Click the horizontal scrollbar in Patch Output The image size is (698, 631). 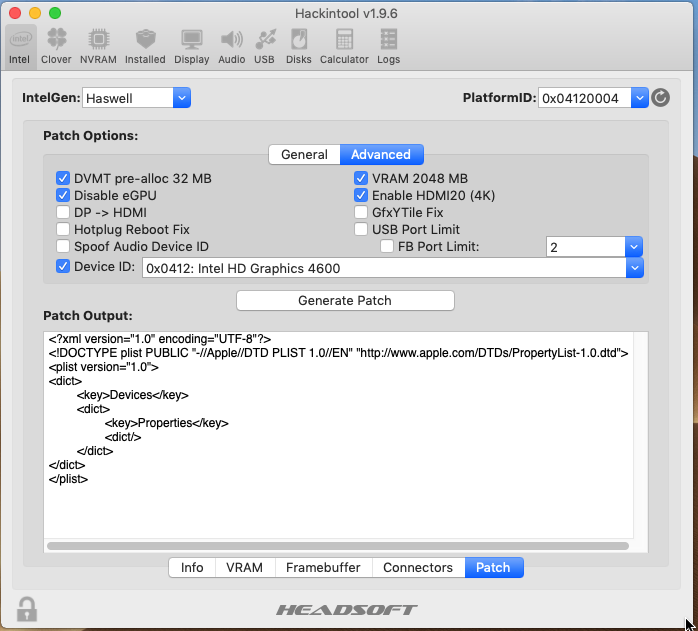pyautogui.click(x=338, y=546)
